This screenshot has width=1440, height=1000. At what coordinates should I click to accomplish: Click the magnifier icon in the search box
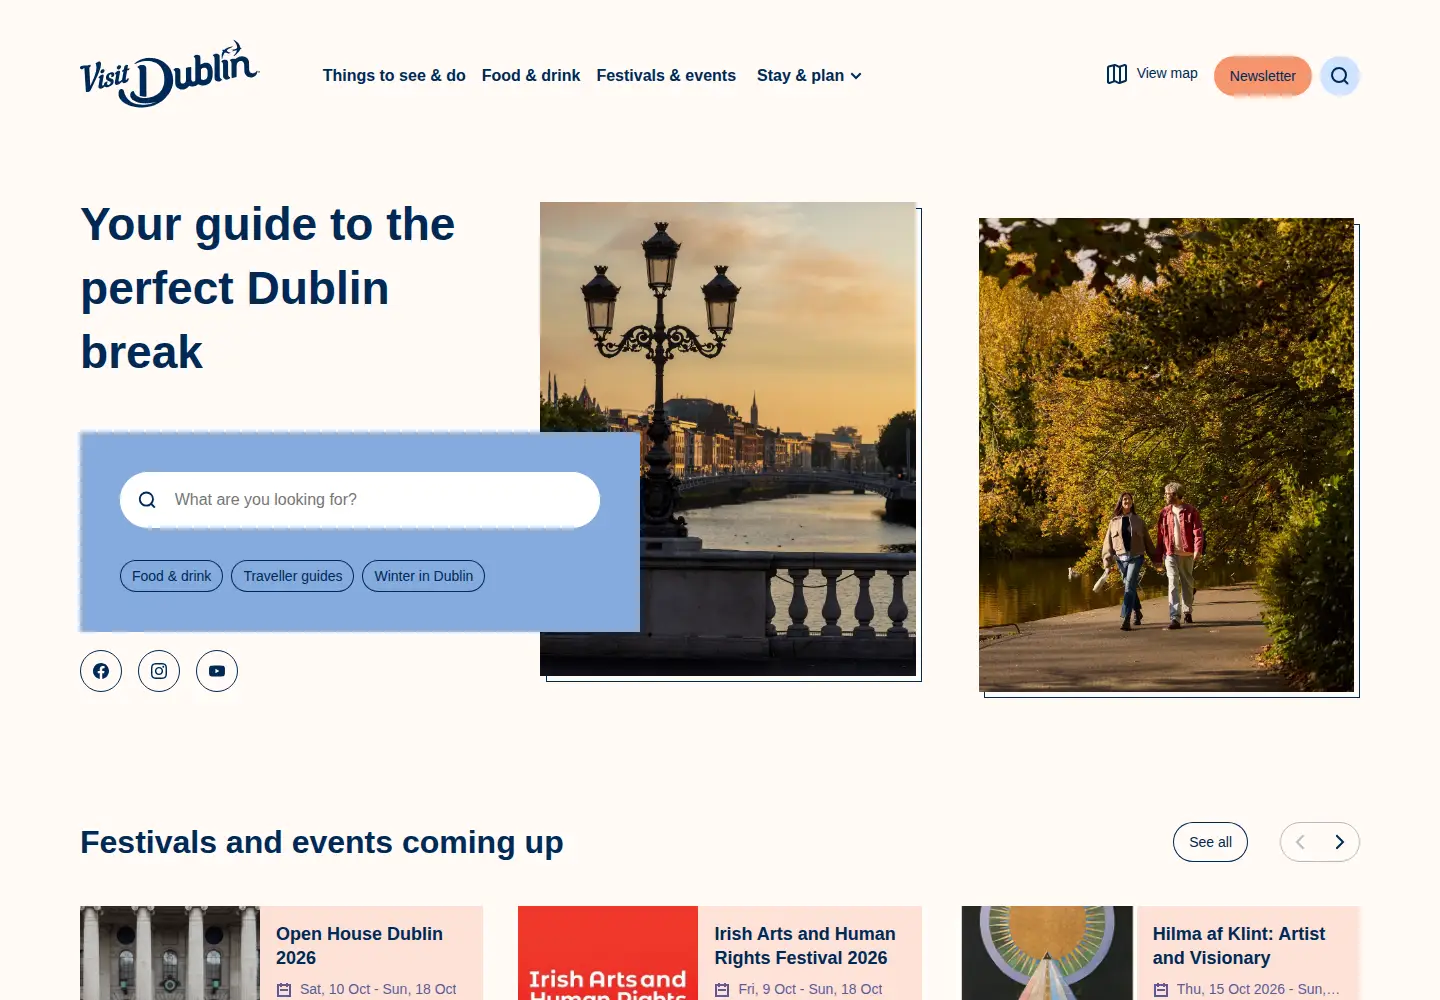point(147,500)
